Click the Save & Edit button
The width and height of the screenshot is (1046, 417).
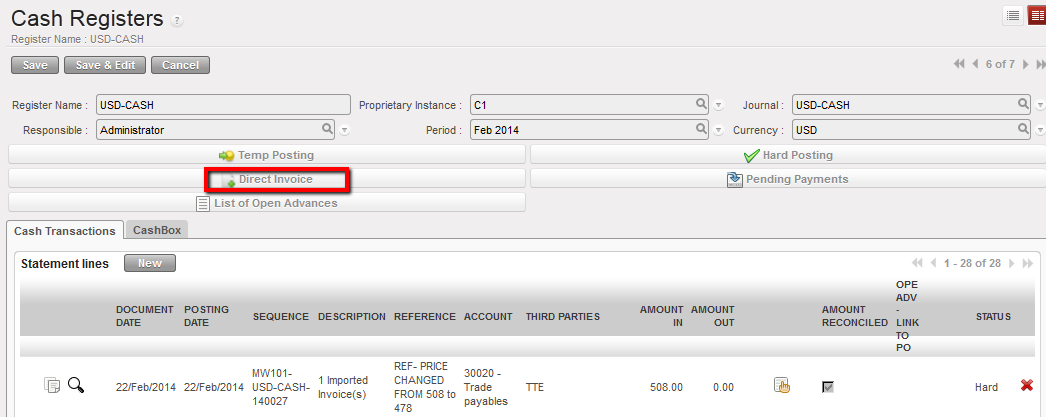pos(105,65)
